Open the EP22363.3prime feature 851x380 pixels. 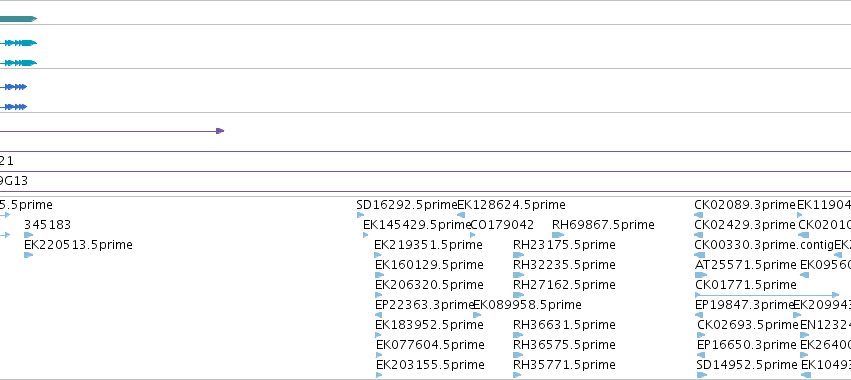425,305
